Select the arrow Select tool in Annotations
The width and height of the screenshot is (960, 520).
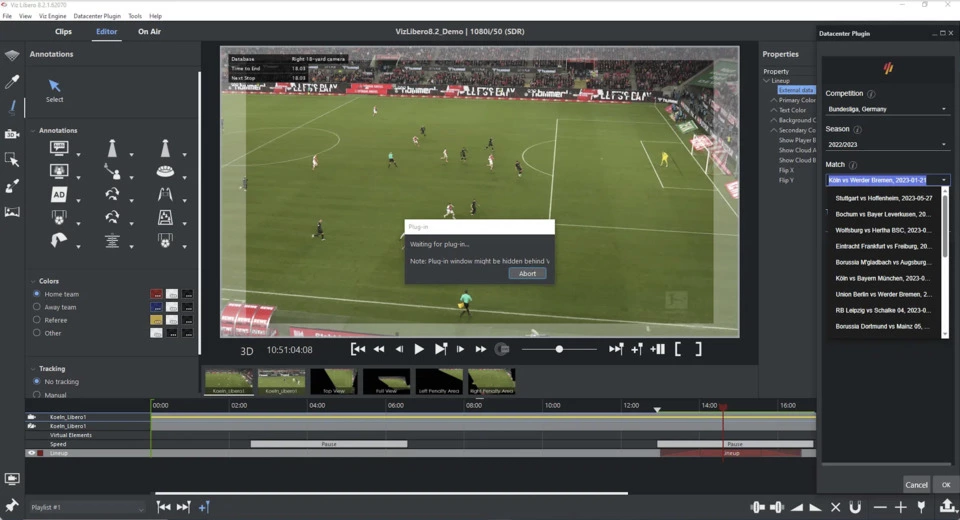point(54,88)
